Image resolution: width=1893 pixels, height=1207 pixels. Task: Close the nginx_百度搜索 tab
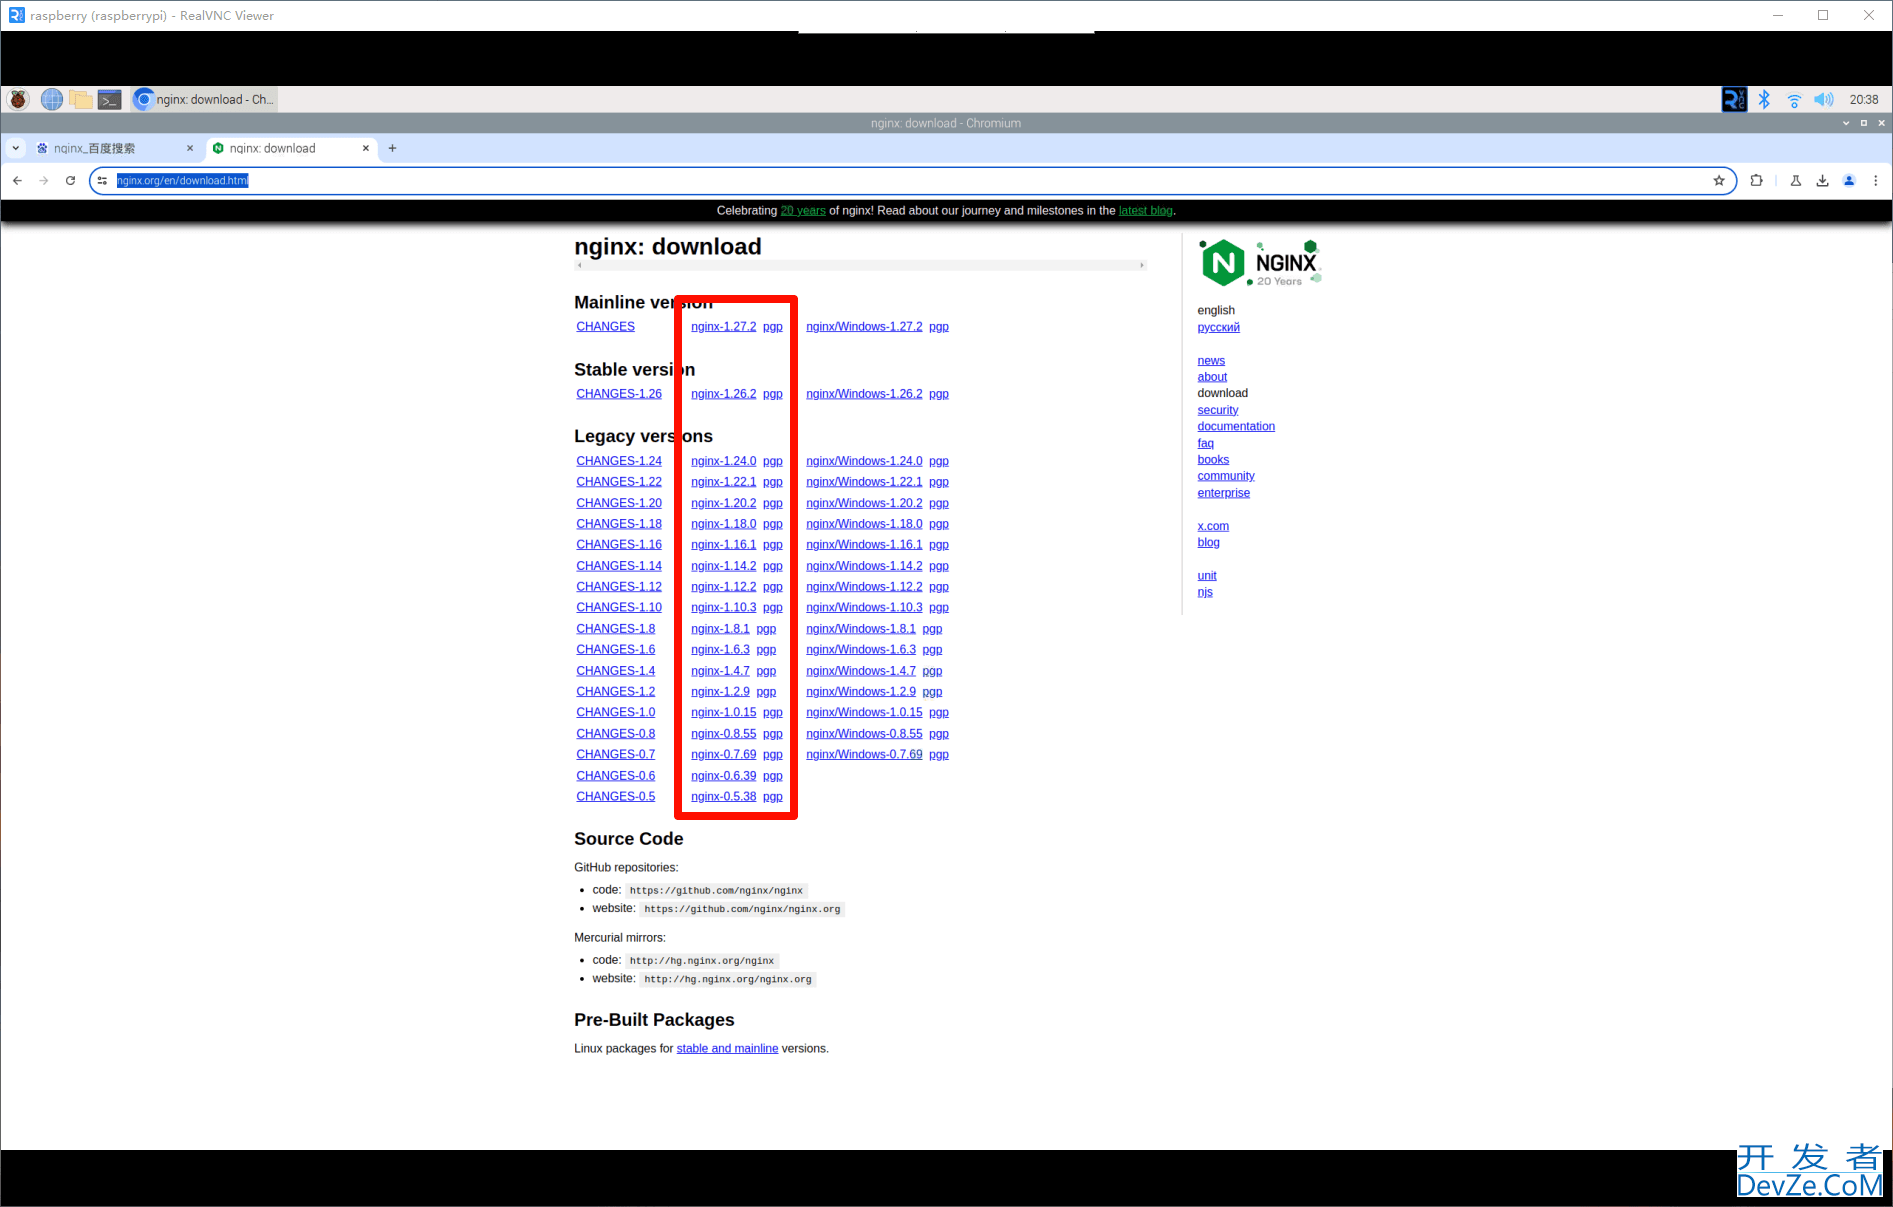click(190, 148)
